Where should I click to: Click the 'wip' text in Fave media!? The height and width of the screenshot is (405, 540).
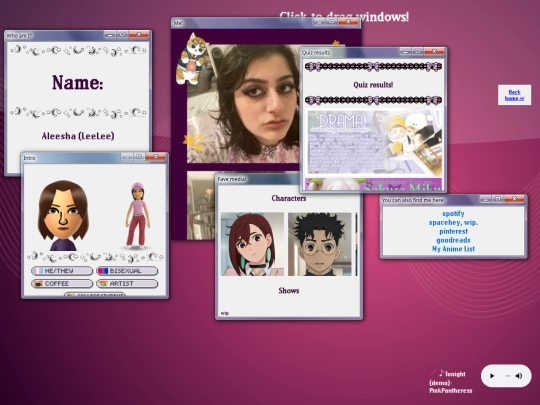225,313
